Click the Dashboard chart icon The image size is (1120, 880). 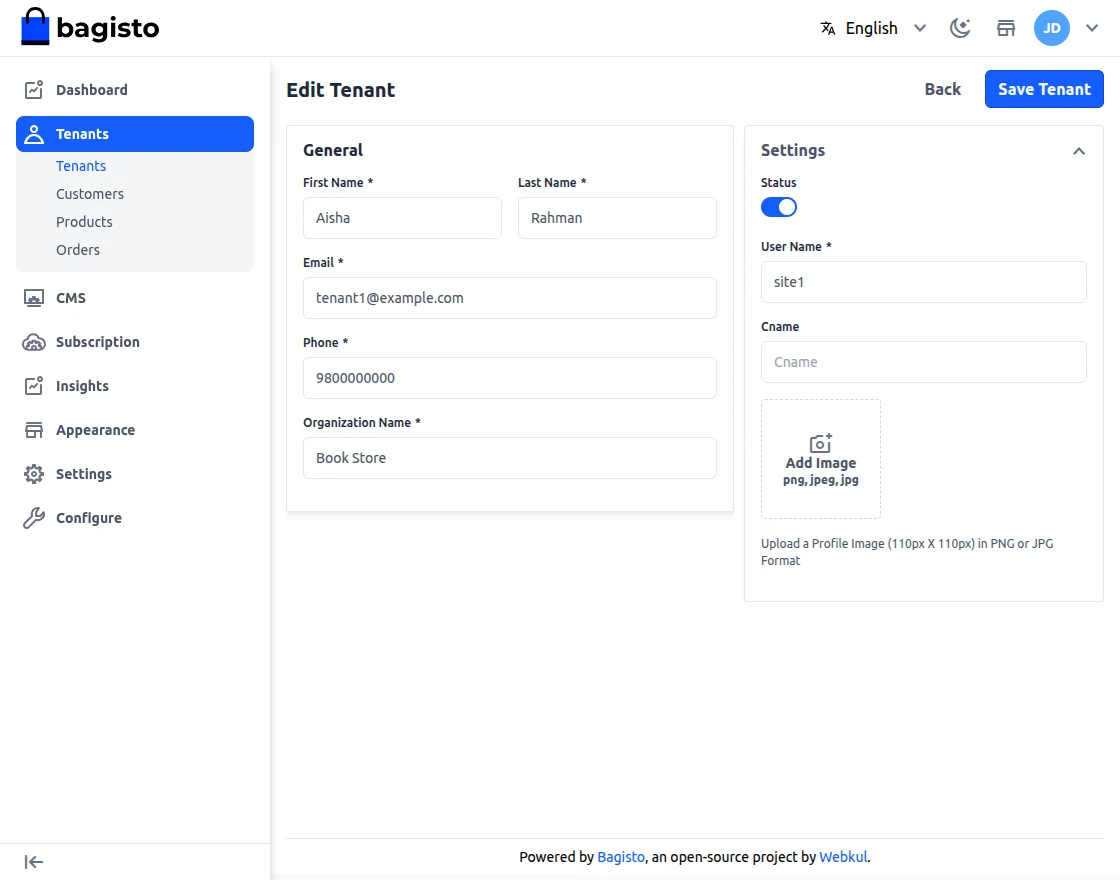coord(34,89)
